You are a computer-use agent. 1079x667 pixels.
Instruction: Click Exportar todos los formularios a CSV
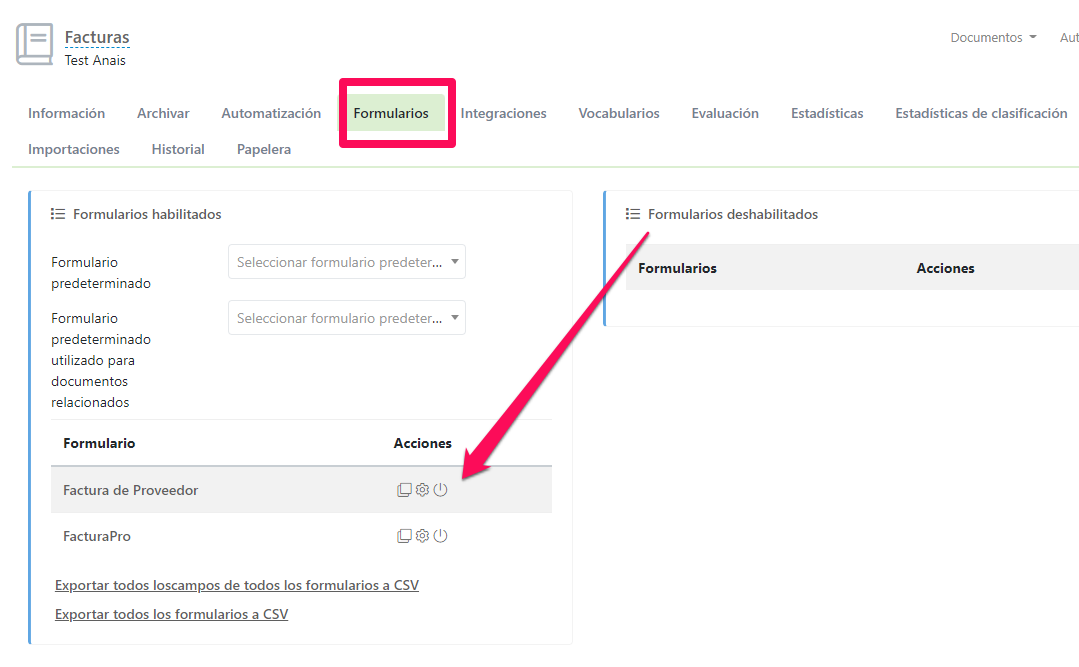point(171,614)
